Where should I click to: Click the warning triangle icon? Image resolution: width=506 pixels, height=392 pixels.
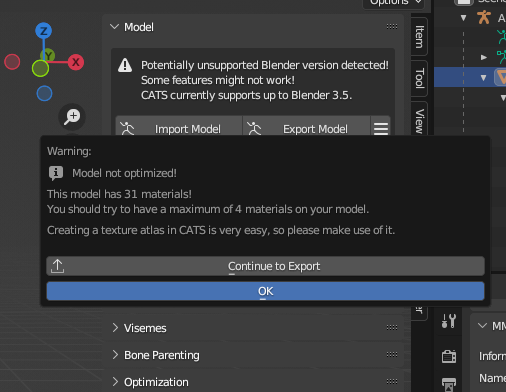coord(125,65)
